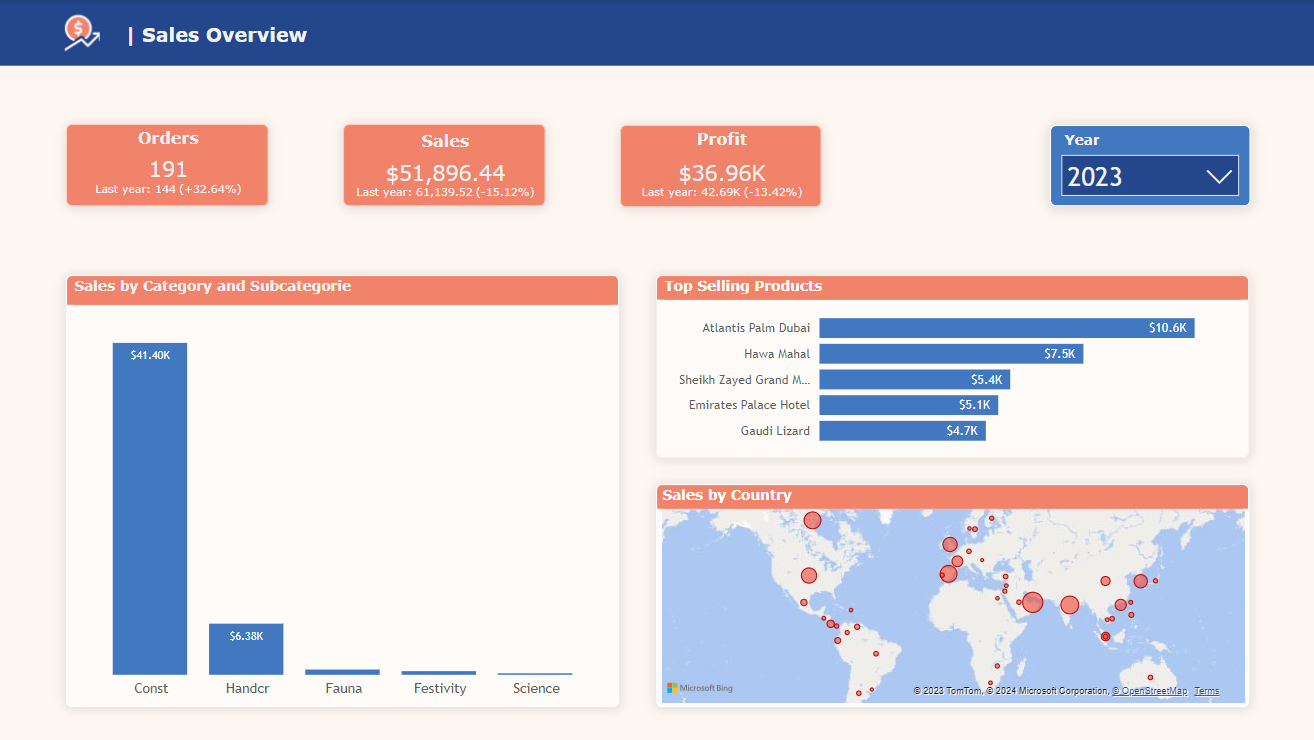Screen dimensions: 1314x740
Task: Select the 2023 year slicer box
Action: (x=1149, y=176)
